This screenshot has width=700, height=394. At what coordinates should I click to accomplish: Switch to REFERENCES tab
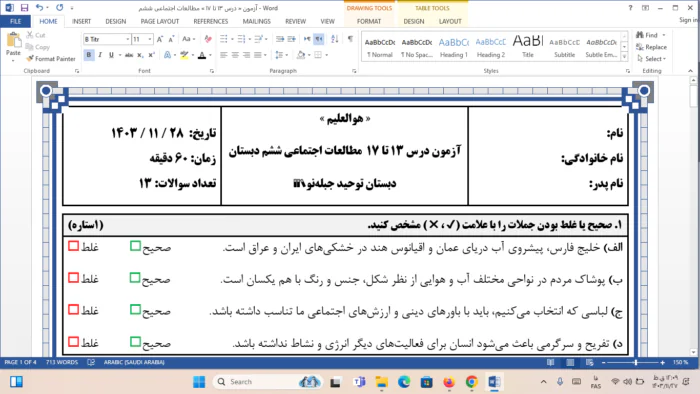(x=210, y=21)
